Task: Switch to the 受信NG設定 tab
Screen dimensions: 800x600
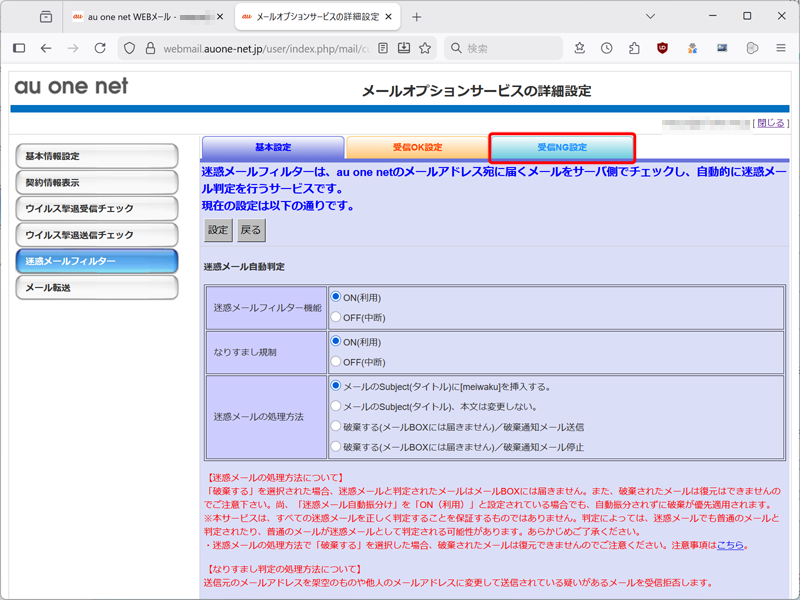Action: coord(562,147)
